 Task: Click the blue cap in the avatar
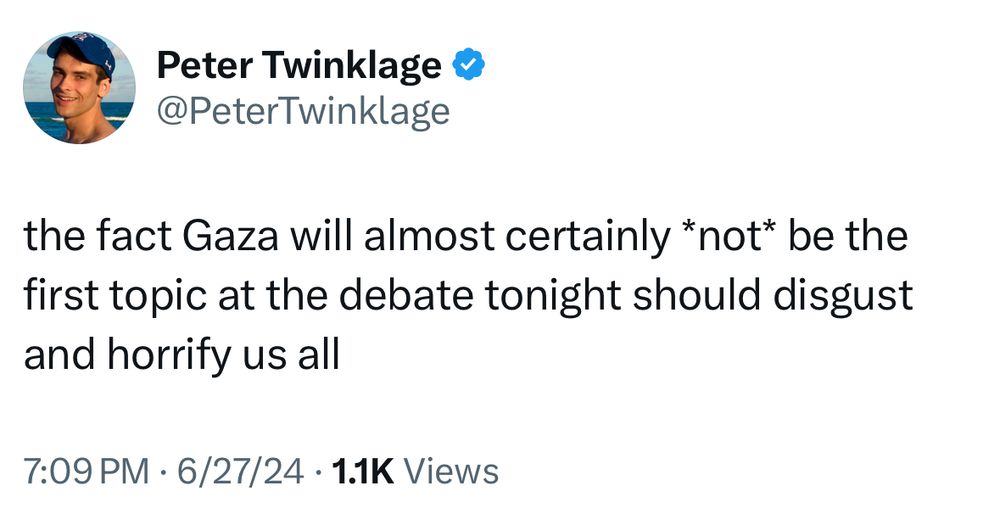(82, 50)
